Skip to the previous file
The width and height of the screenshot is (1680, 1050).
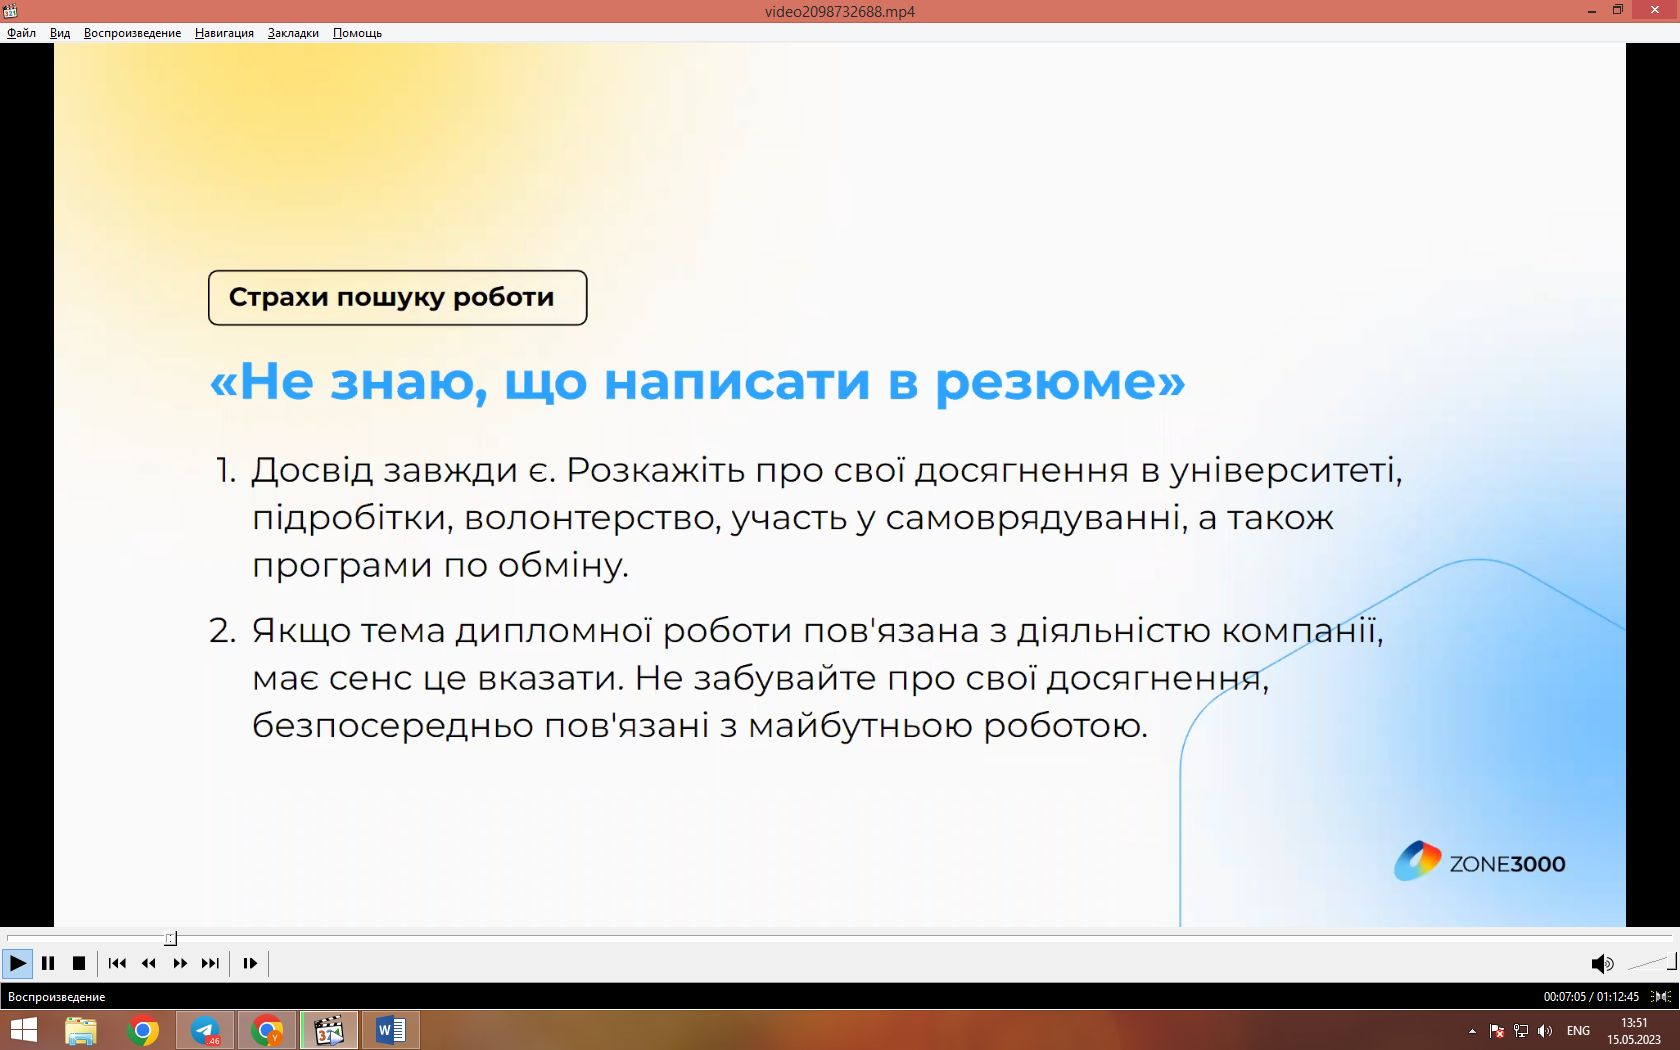pyautogui.click(x=117, y=963)
